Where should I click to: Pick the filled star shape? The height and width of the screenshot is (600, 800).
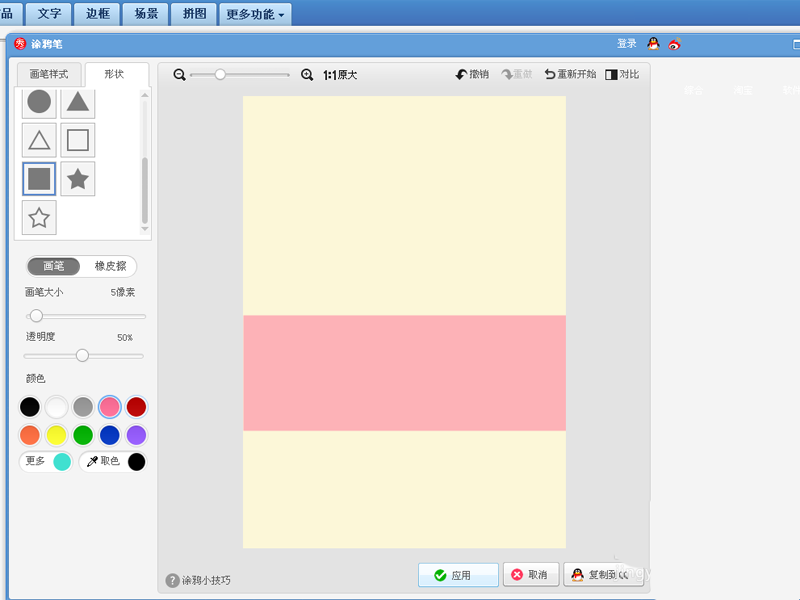coord(78,179)
